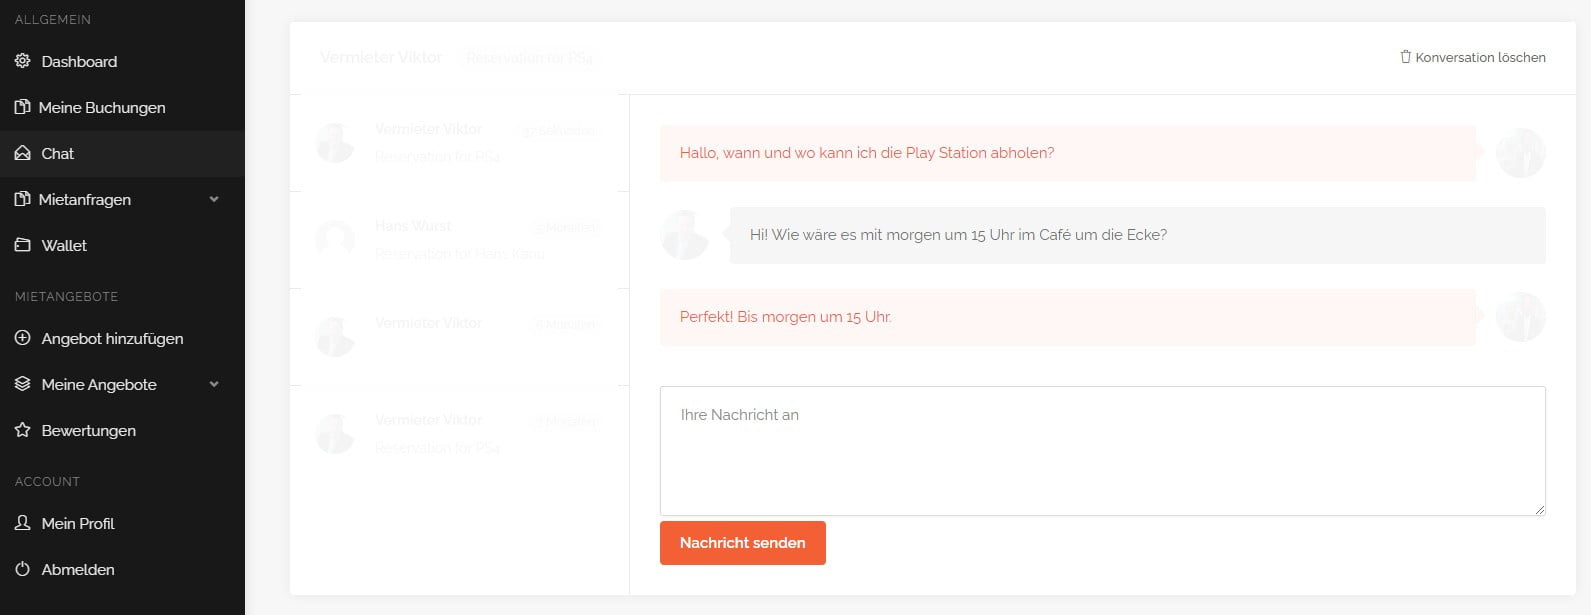Click the Meine Buchungen sidebar icon
This screenshot has width=1591, height=615.
pos(22,107)
